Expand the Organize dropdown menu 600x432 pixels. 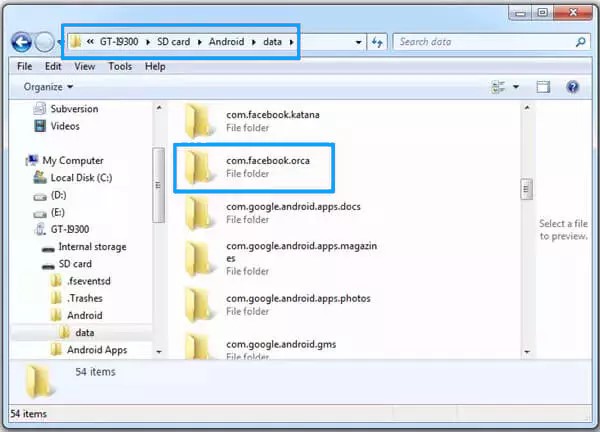click(48, 87)
